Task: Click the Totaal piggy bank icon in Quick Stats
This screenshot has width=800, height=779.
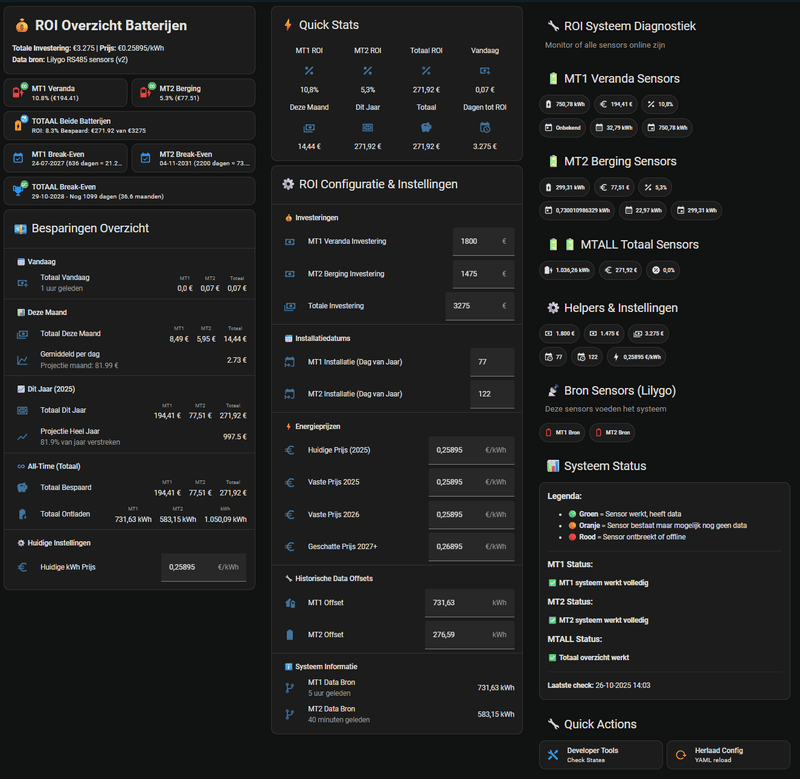Action: click(427, 128)
